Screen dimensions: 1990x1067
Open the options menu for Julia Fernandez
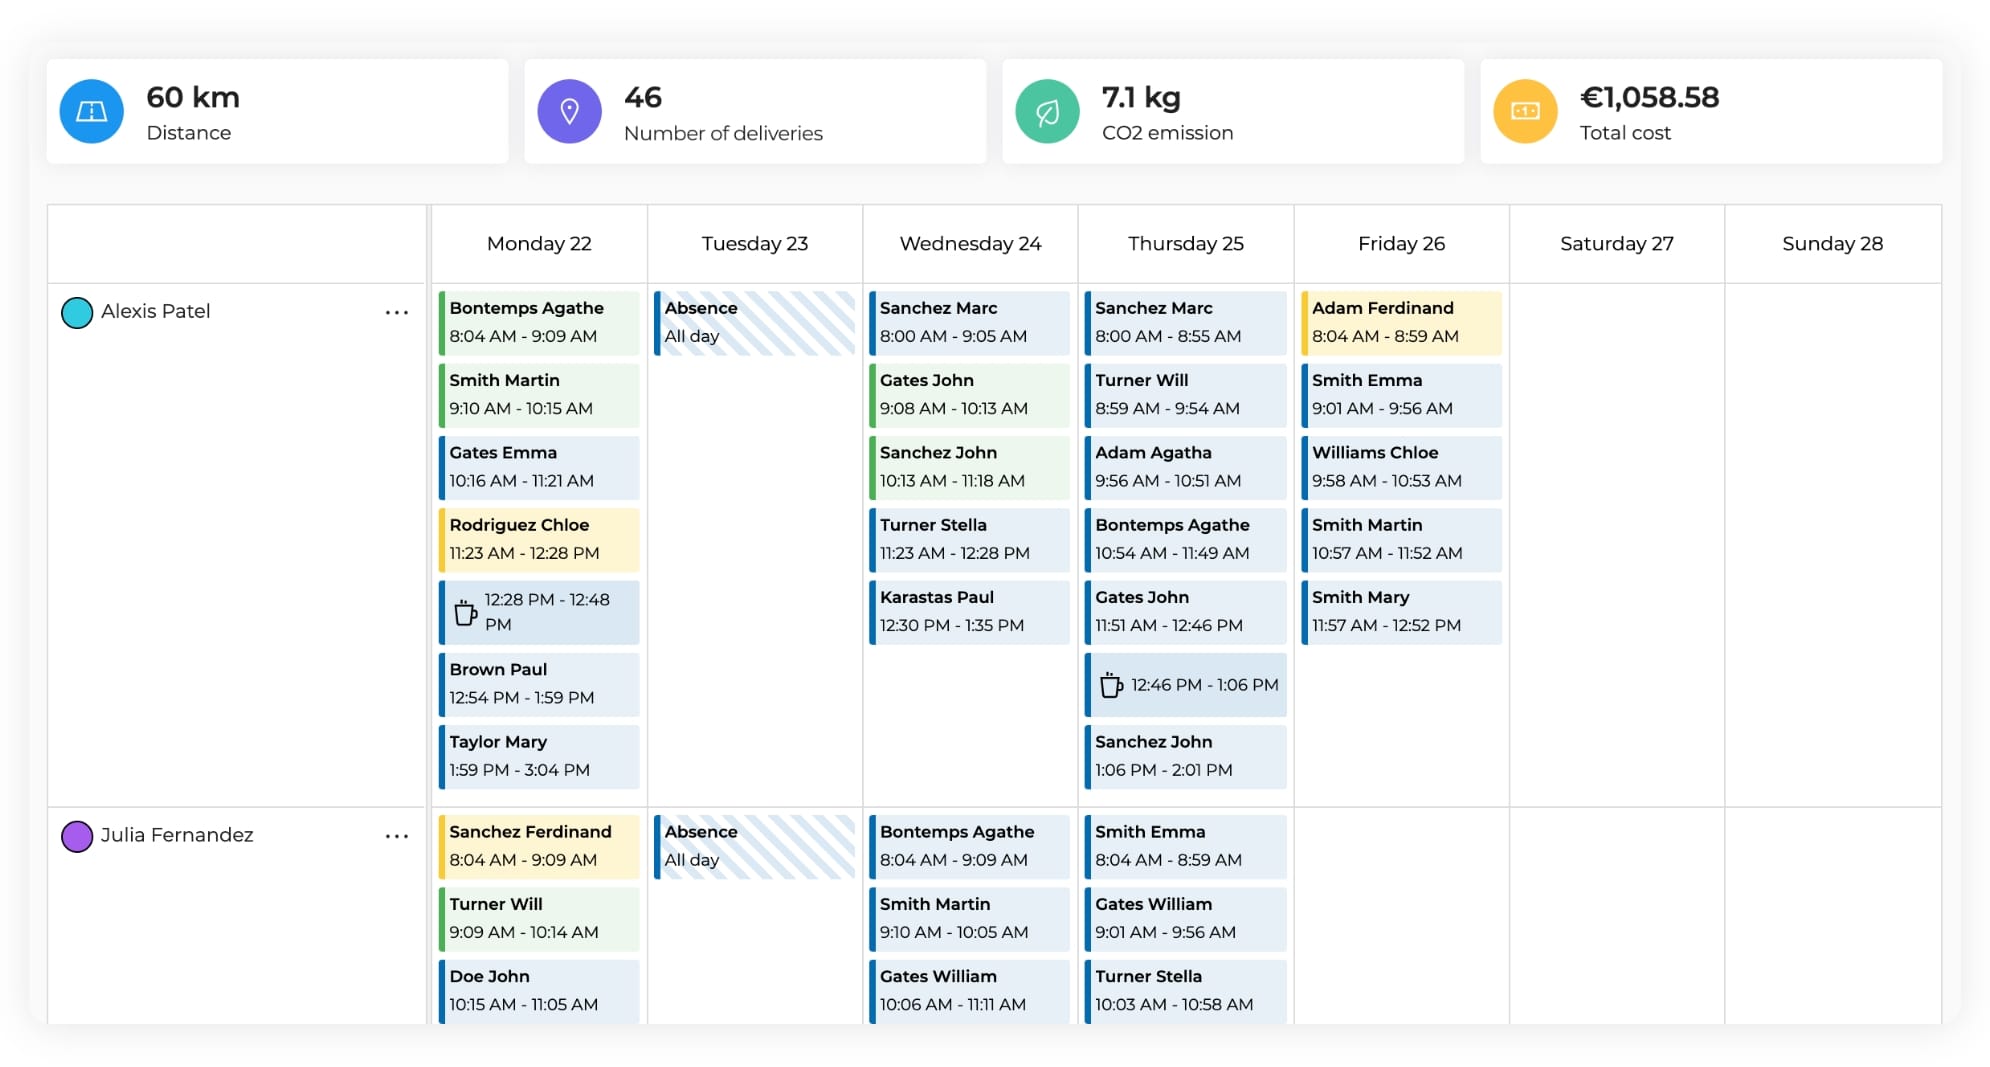point(397,836)
